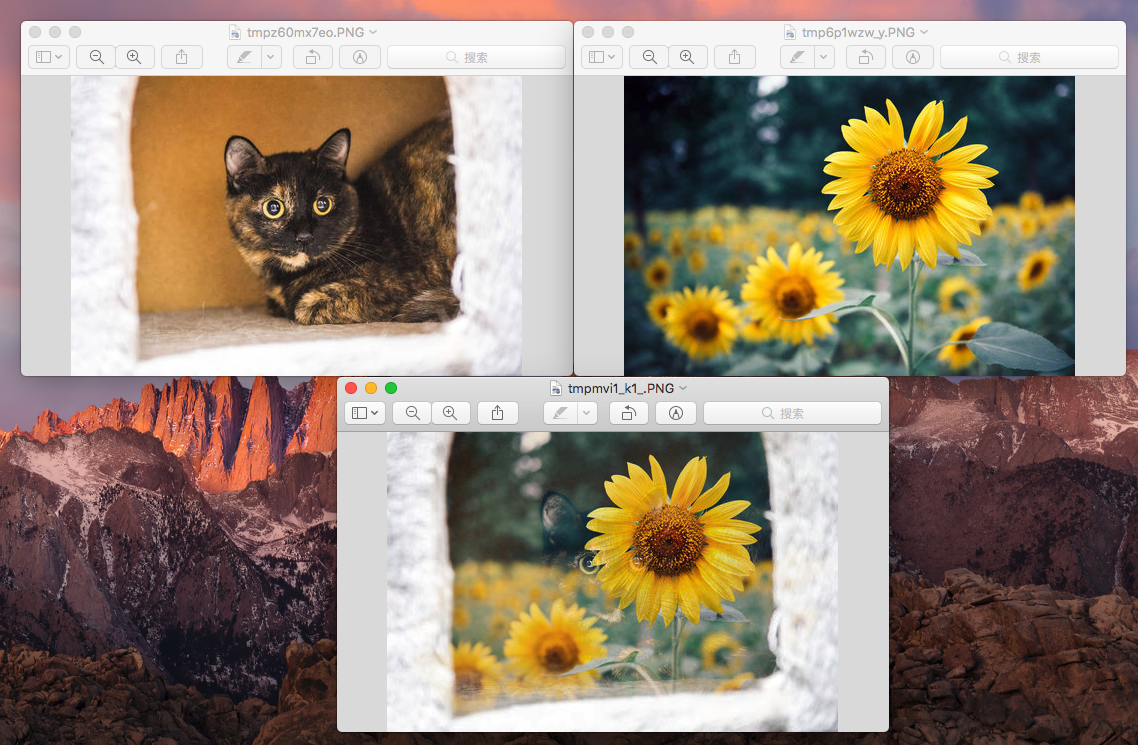Rotate the tmp6p1wzw_y.PNG image
The width and height of the screenshot is (1138, 745).
866,57
